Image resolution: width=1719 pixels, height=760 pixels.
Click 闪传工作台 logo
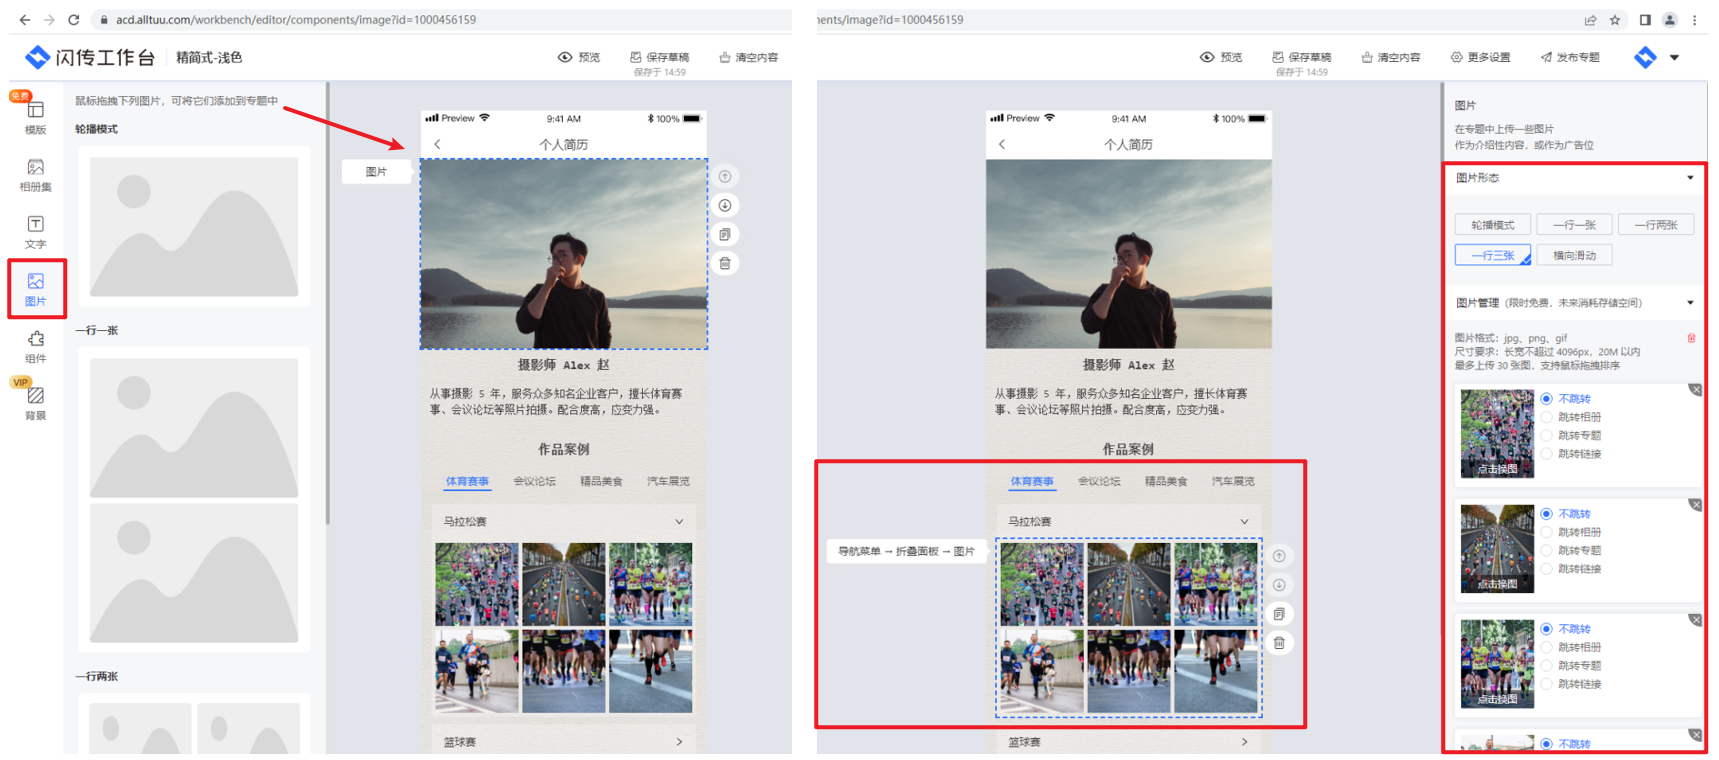(90, 58)
